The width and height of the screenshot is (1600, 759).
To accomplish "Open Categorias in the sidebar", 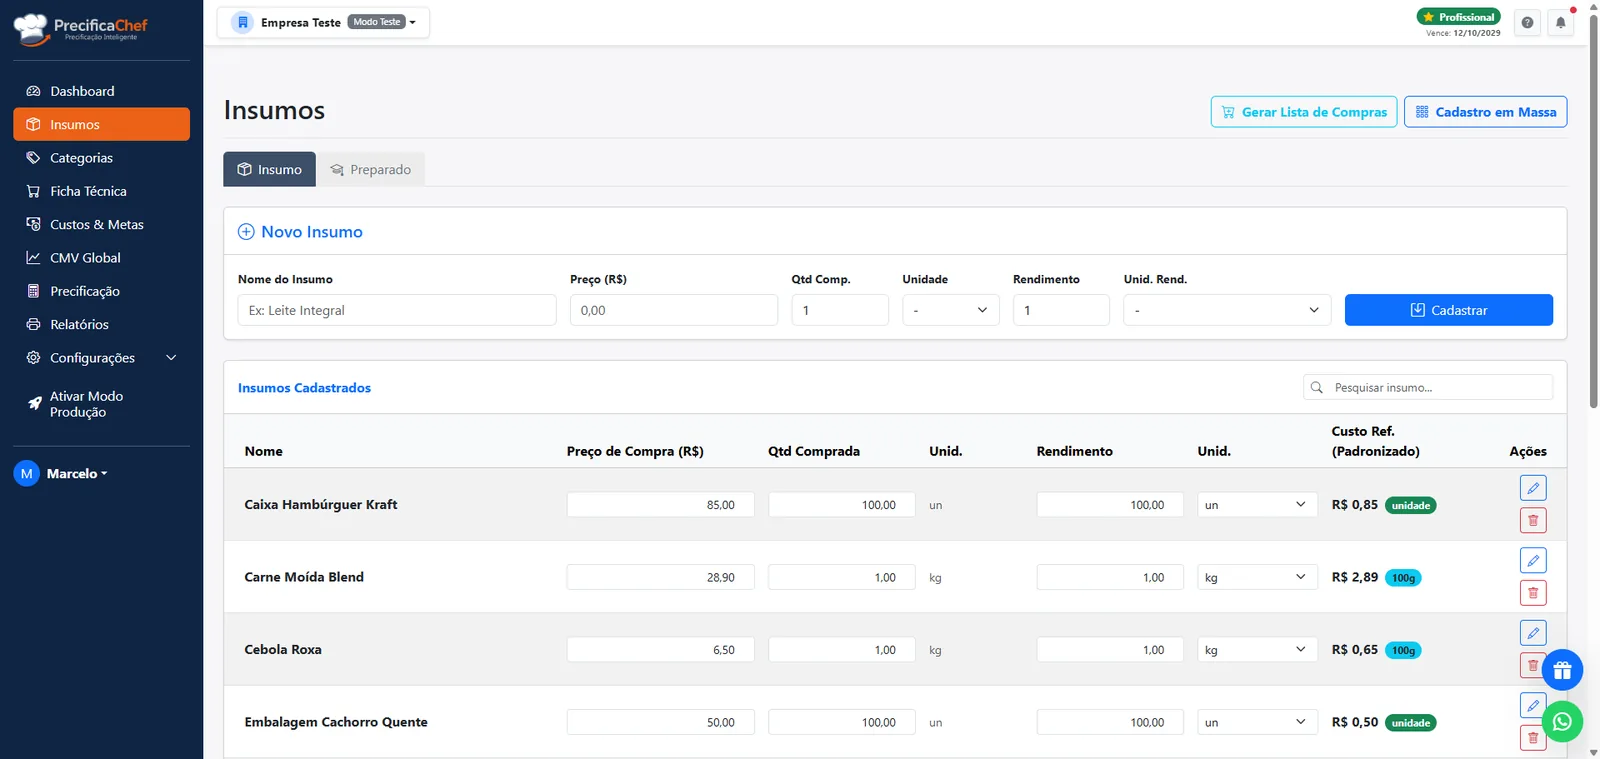I will click(101, 158).
